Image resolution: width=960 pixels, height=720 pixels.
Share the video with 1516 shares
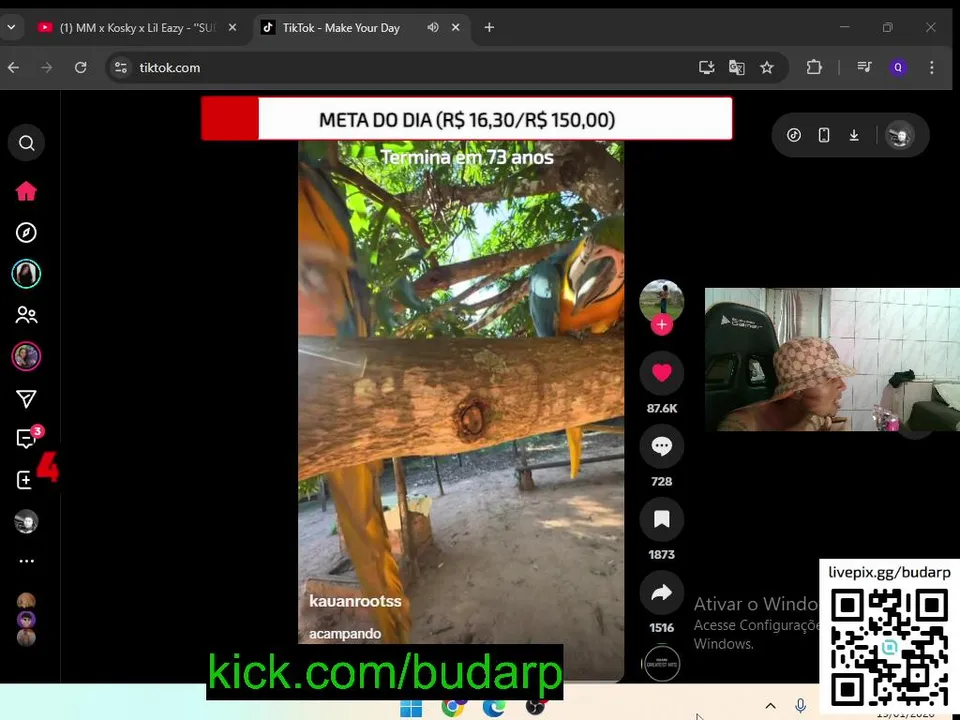[661, 593]
